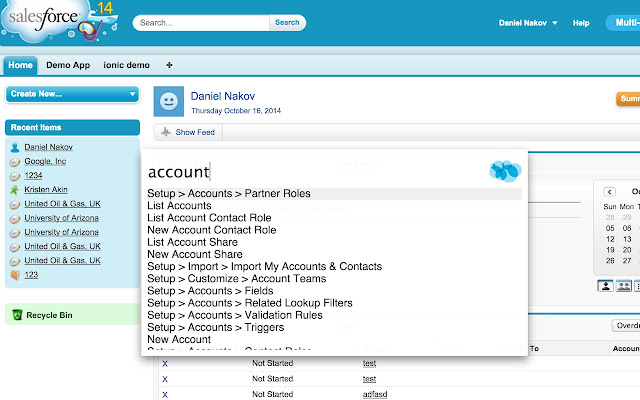Select calendar date 13

click(627, 239)
